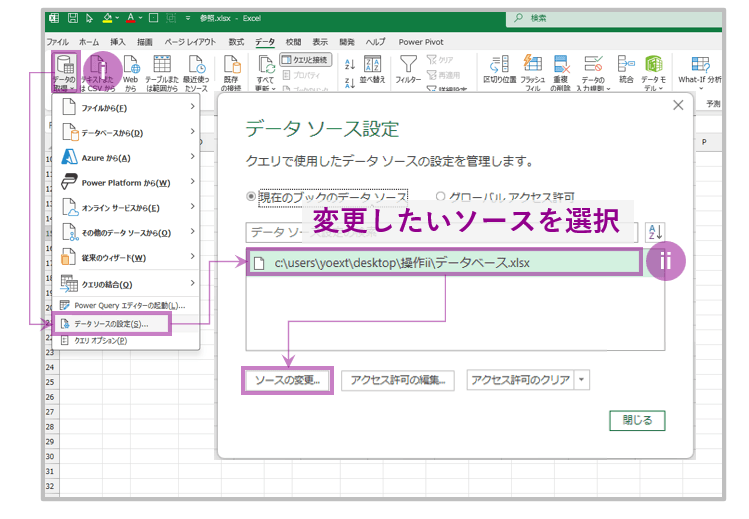Click the 検索 box in title bar
This screenshot has width=749, height=519.
point(614,18)
